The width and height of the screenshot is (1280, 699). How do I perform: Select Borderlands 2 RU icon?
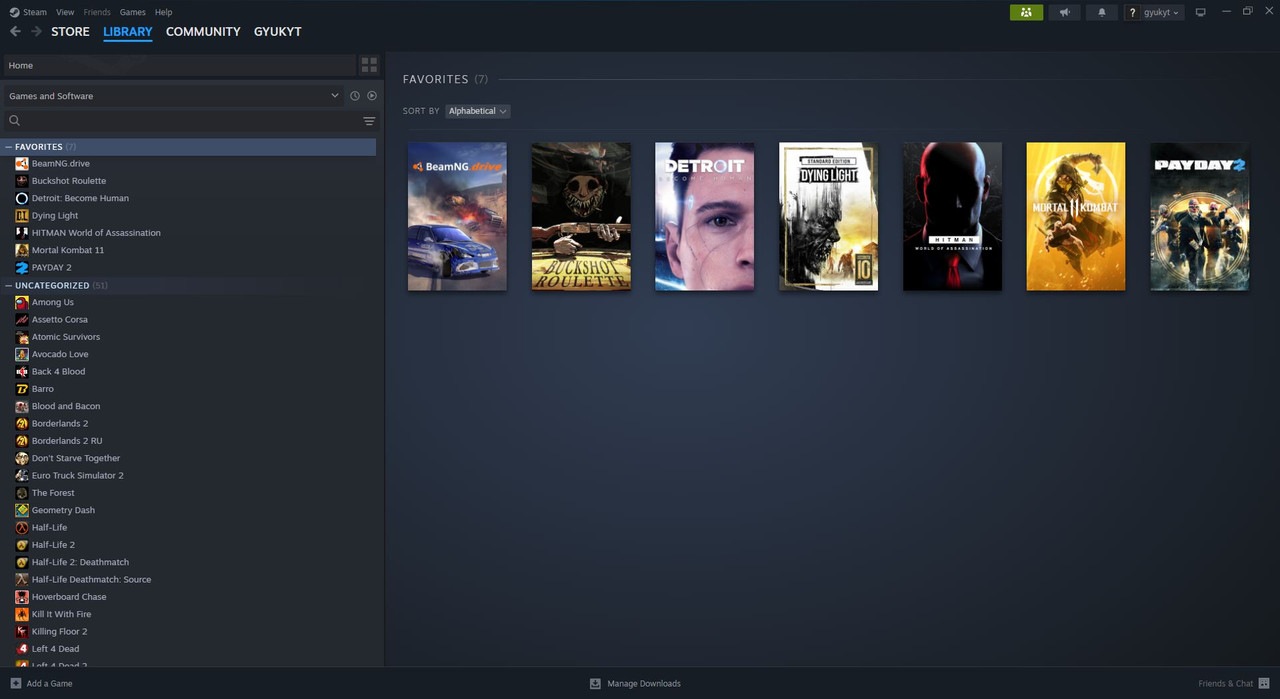pyautogui.click(x=22, y=441)
